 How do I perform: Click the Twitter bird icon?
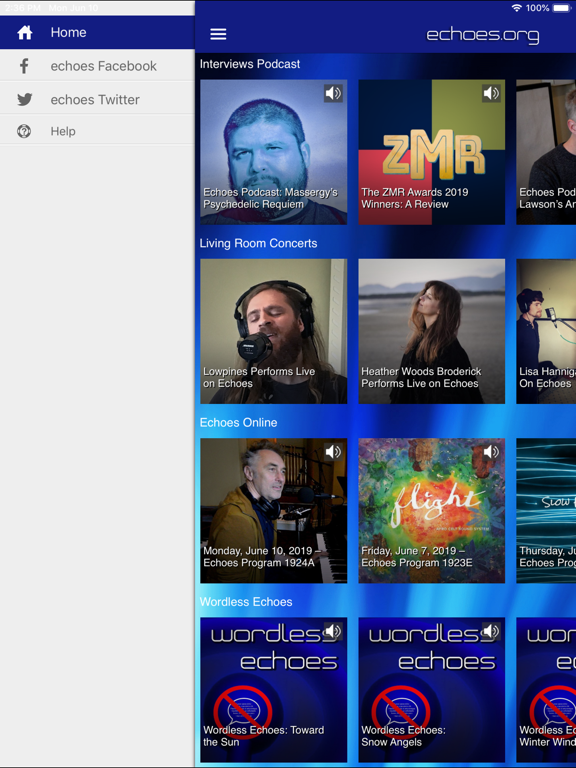pos(24,99)
